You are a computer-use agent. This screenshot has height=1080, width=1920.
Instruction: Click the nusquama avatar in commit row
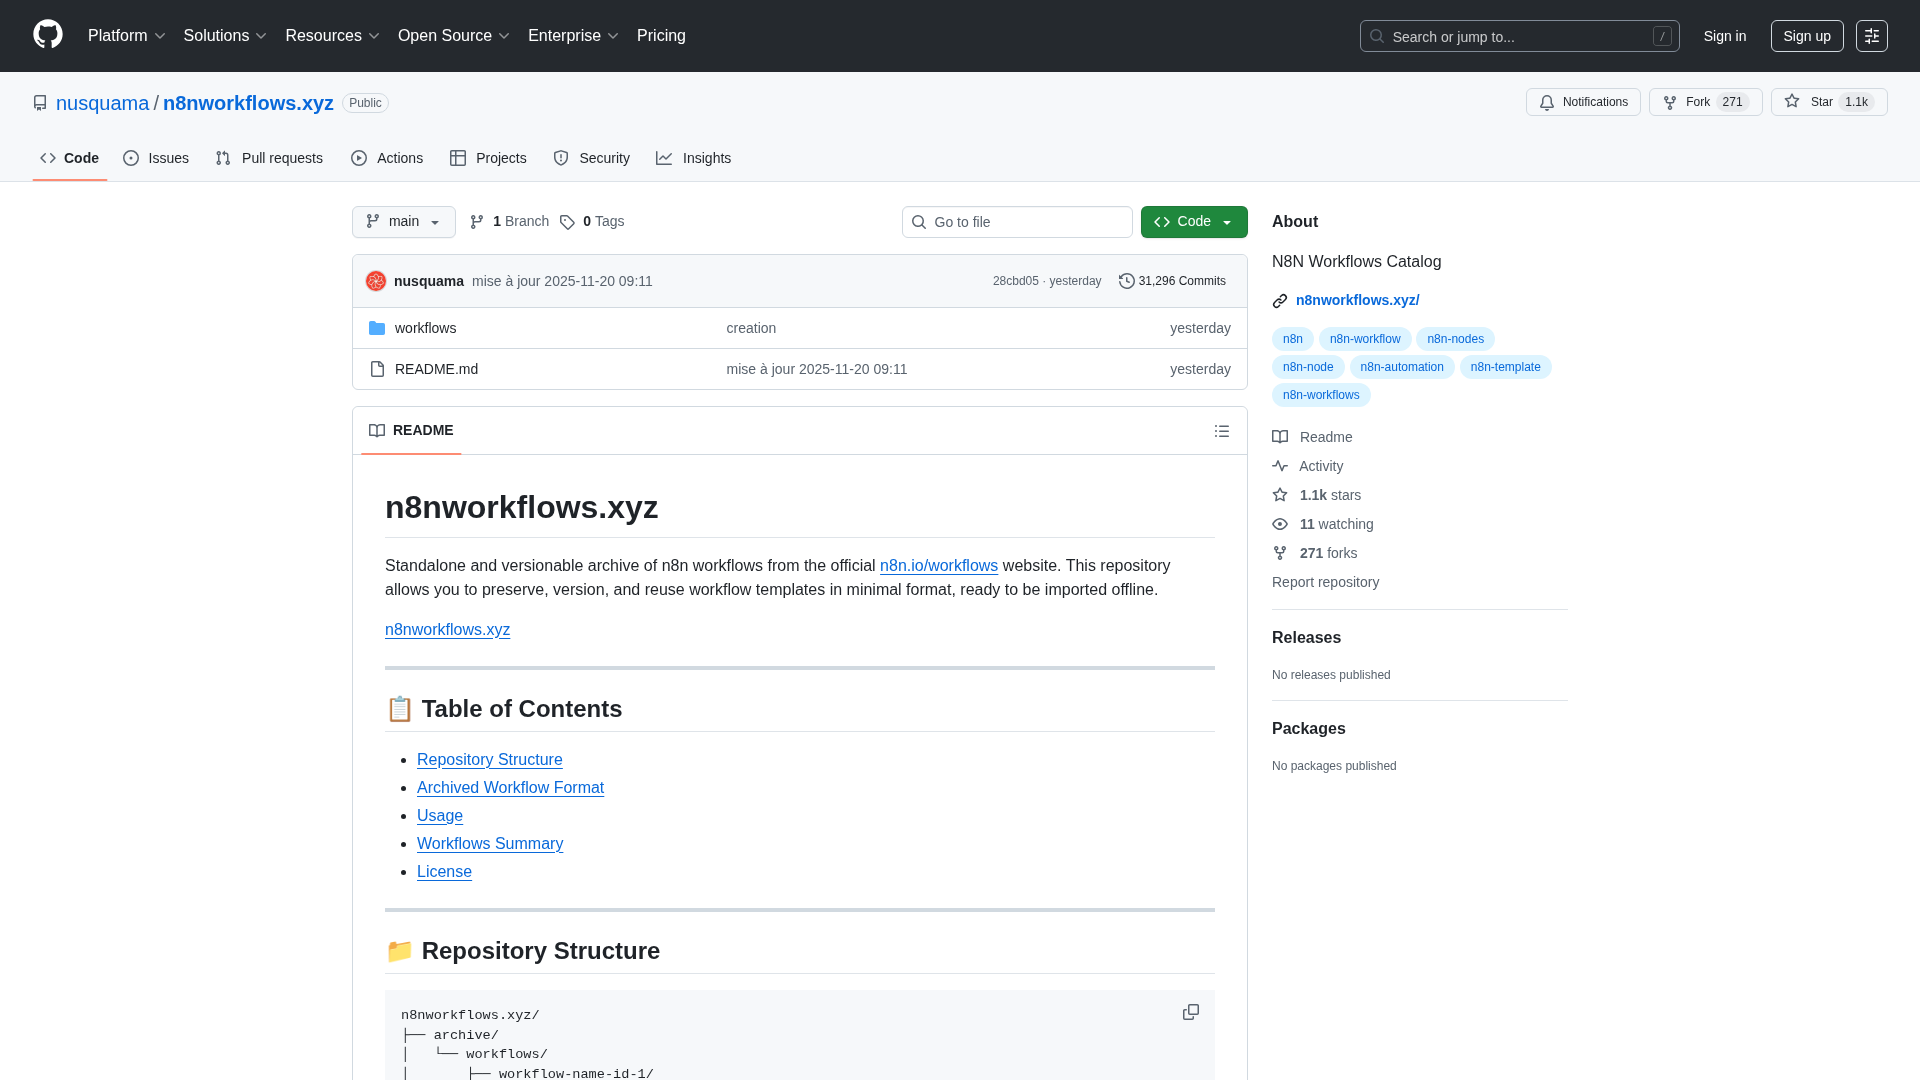point(376,281)
